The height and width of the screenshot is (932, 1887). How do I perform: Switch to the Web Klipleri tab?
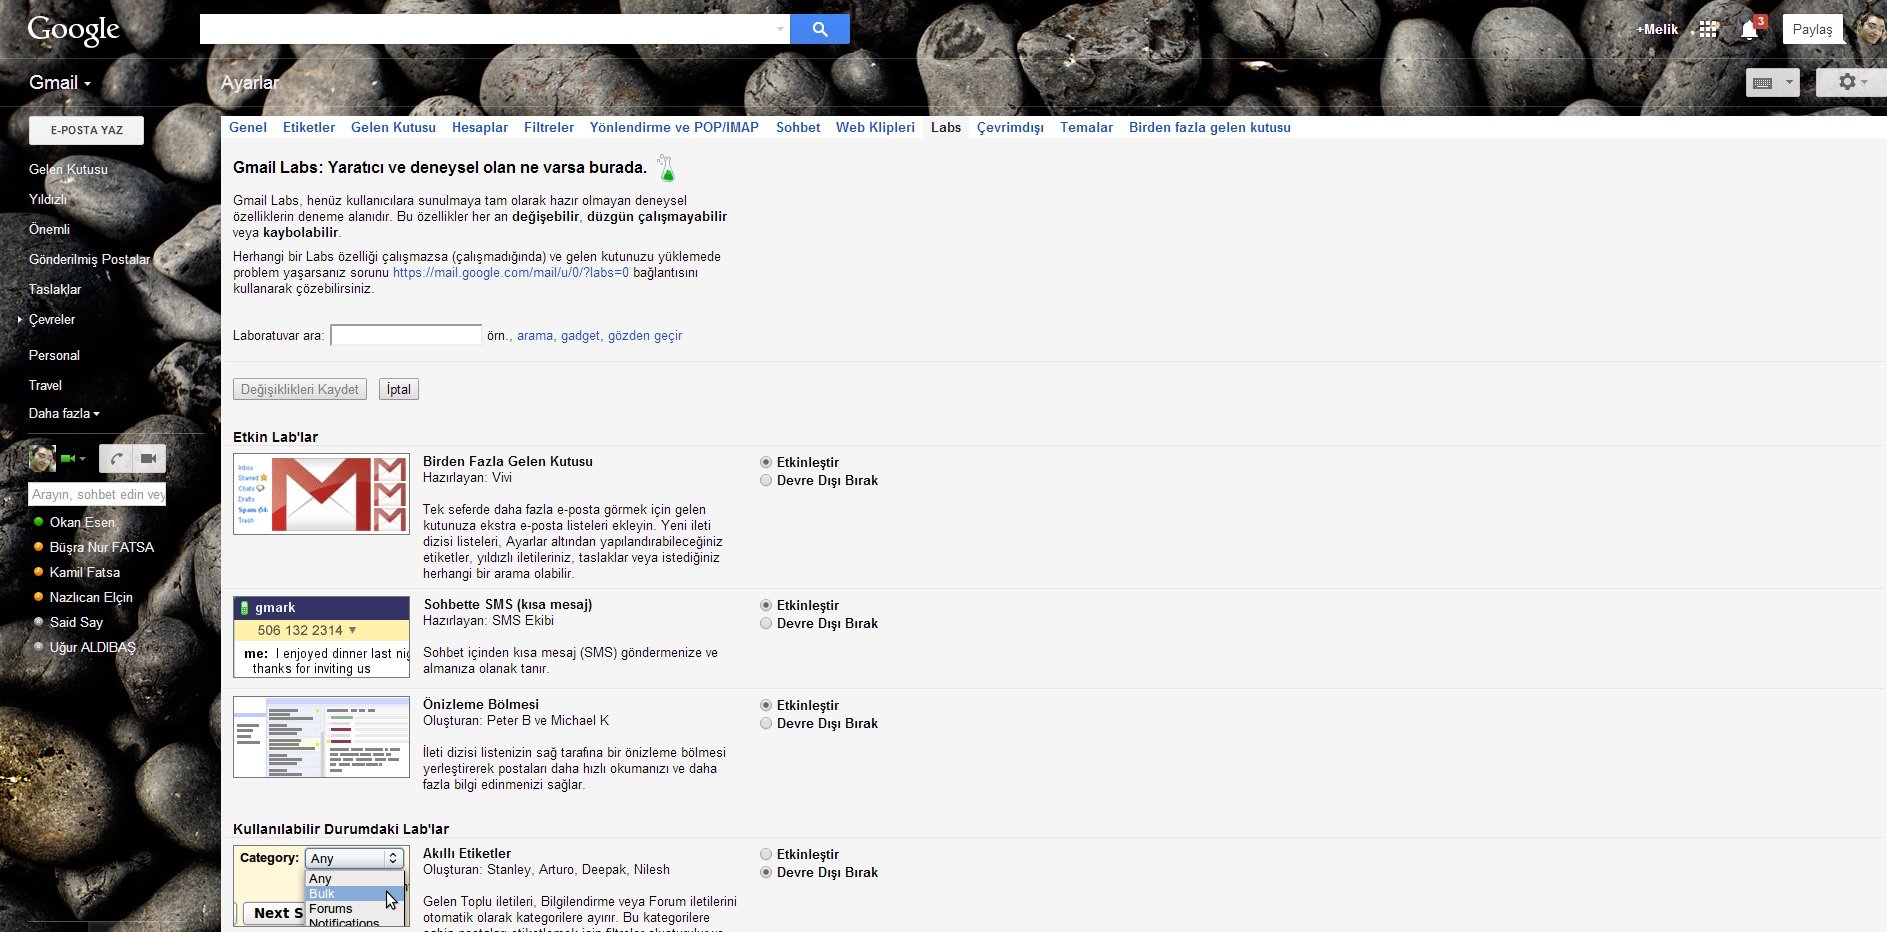(x=875, y=127)
